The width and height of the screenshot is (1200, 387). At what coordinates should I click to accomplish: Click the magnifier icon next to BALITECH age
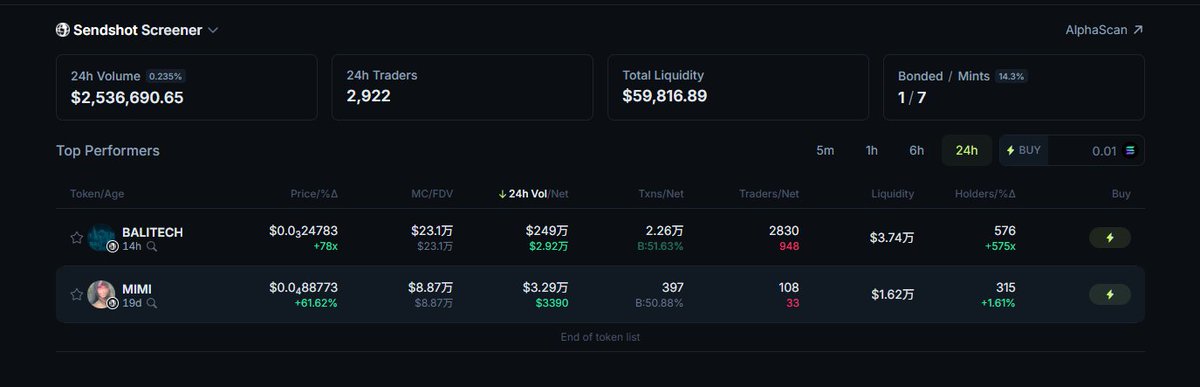[152, 246]
